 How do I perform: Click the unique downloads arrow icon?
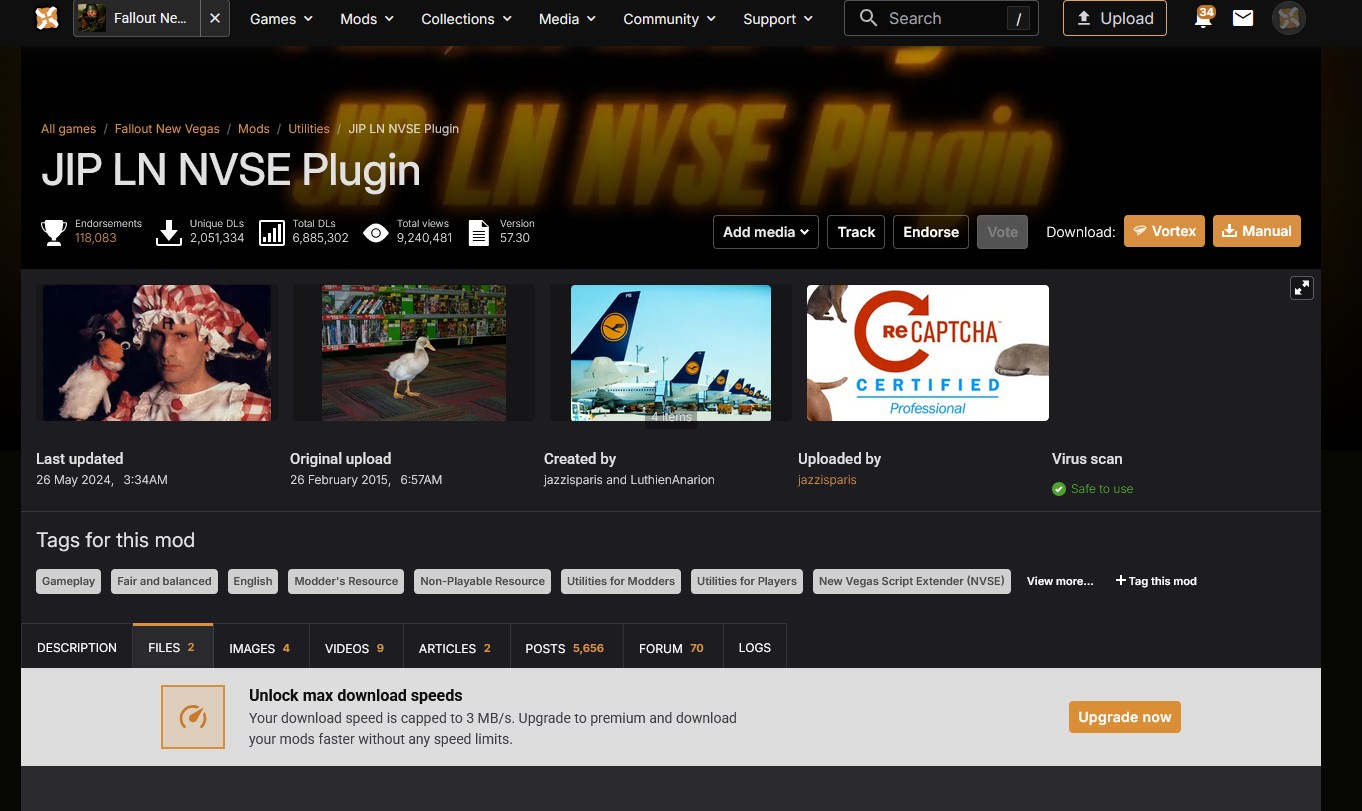170,232
